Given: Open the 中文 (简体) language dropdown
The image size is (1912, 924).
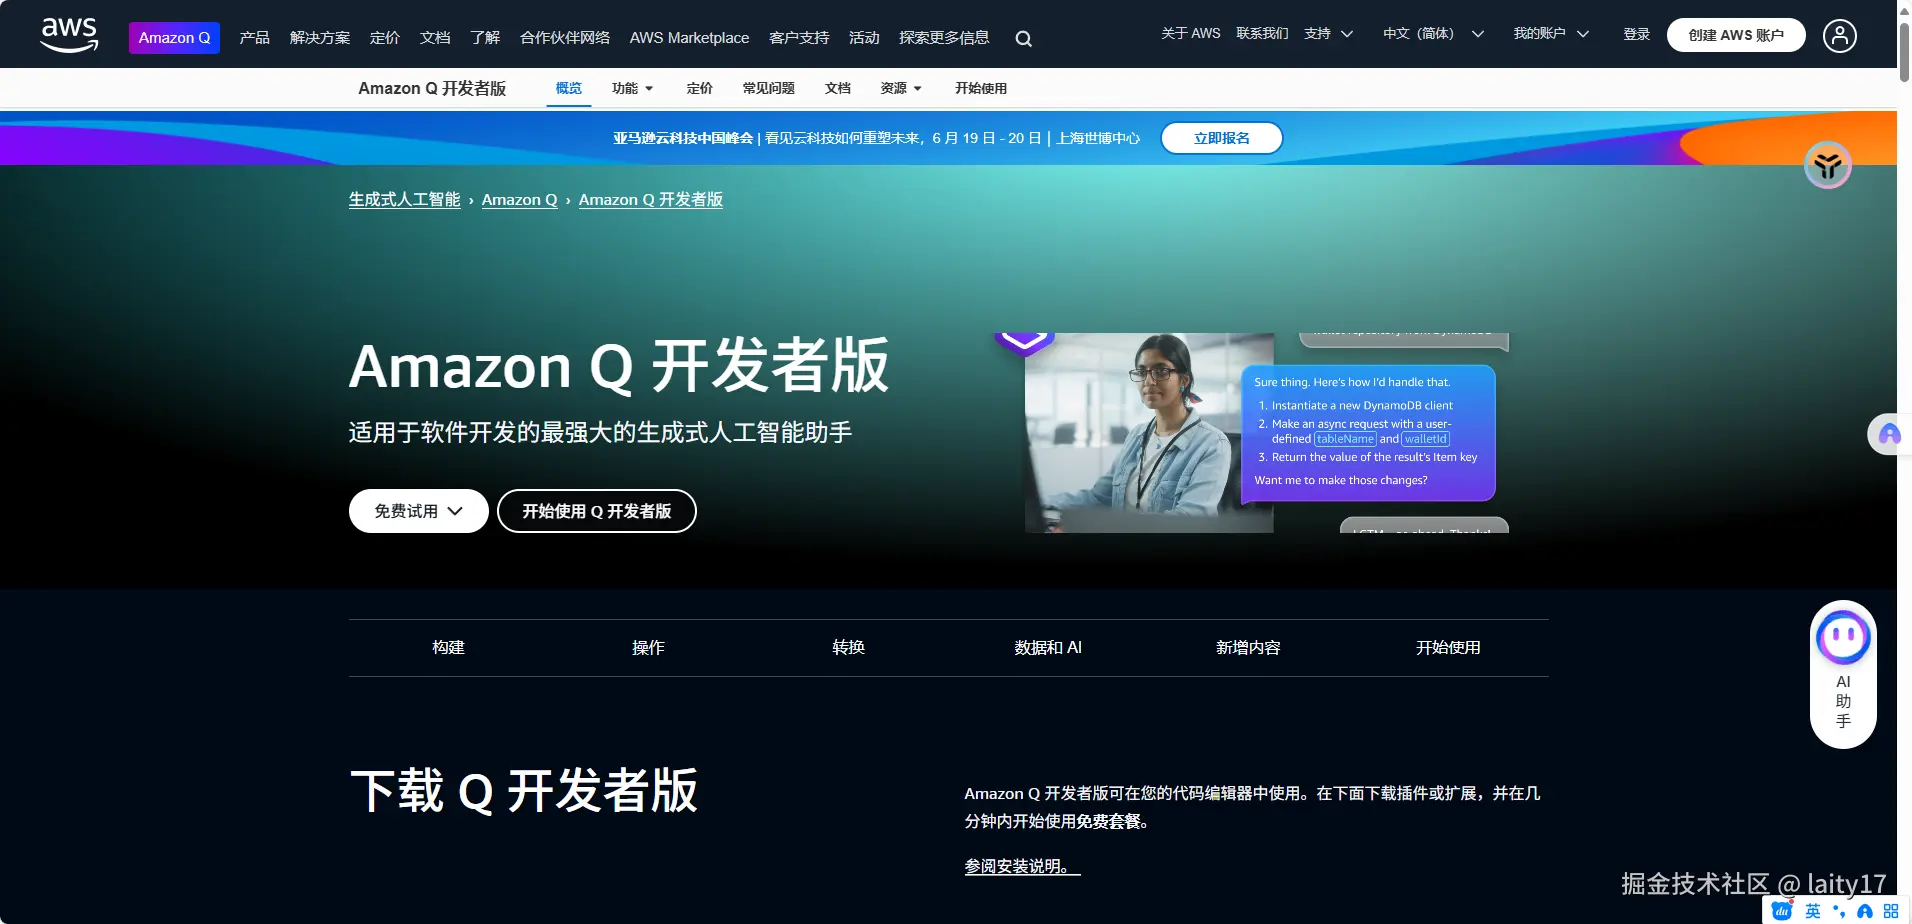Looking at the screenshot, I should coord(1433,34).
